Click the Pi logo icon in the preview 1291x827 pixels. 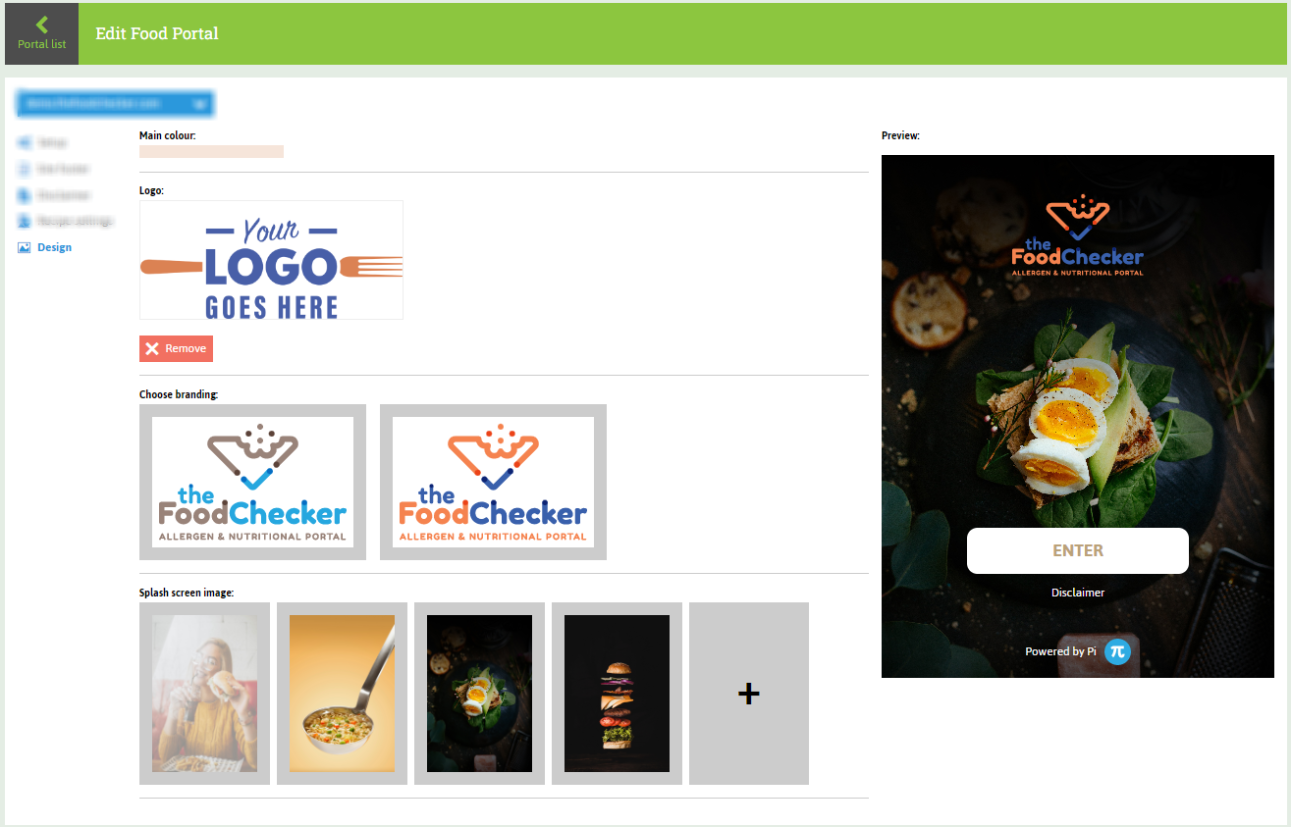pos(1117,651)
